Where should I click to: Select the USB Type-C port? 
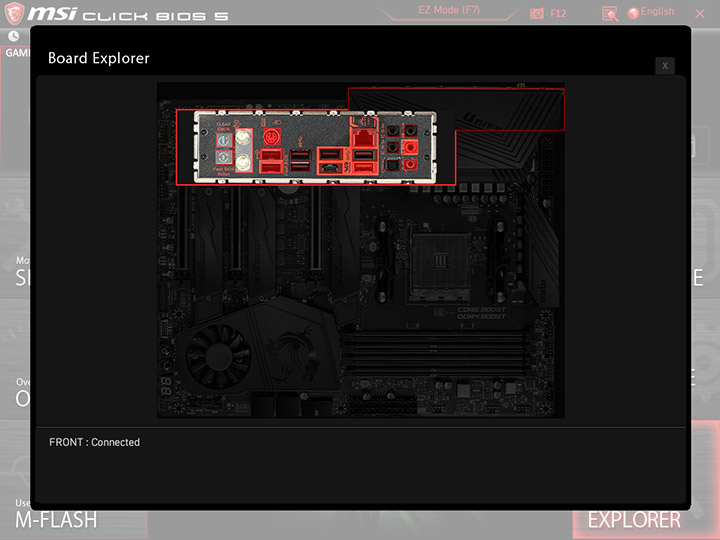point(330,168)
